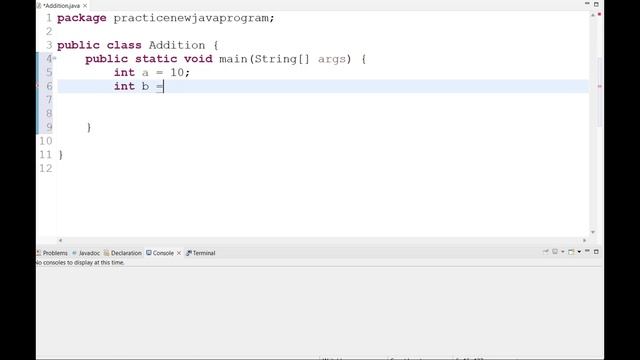
Task: Click variable 'b' on line 6
Action: [x=145, y=86]
